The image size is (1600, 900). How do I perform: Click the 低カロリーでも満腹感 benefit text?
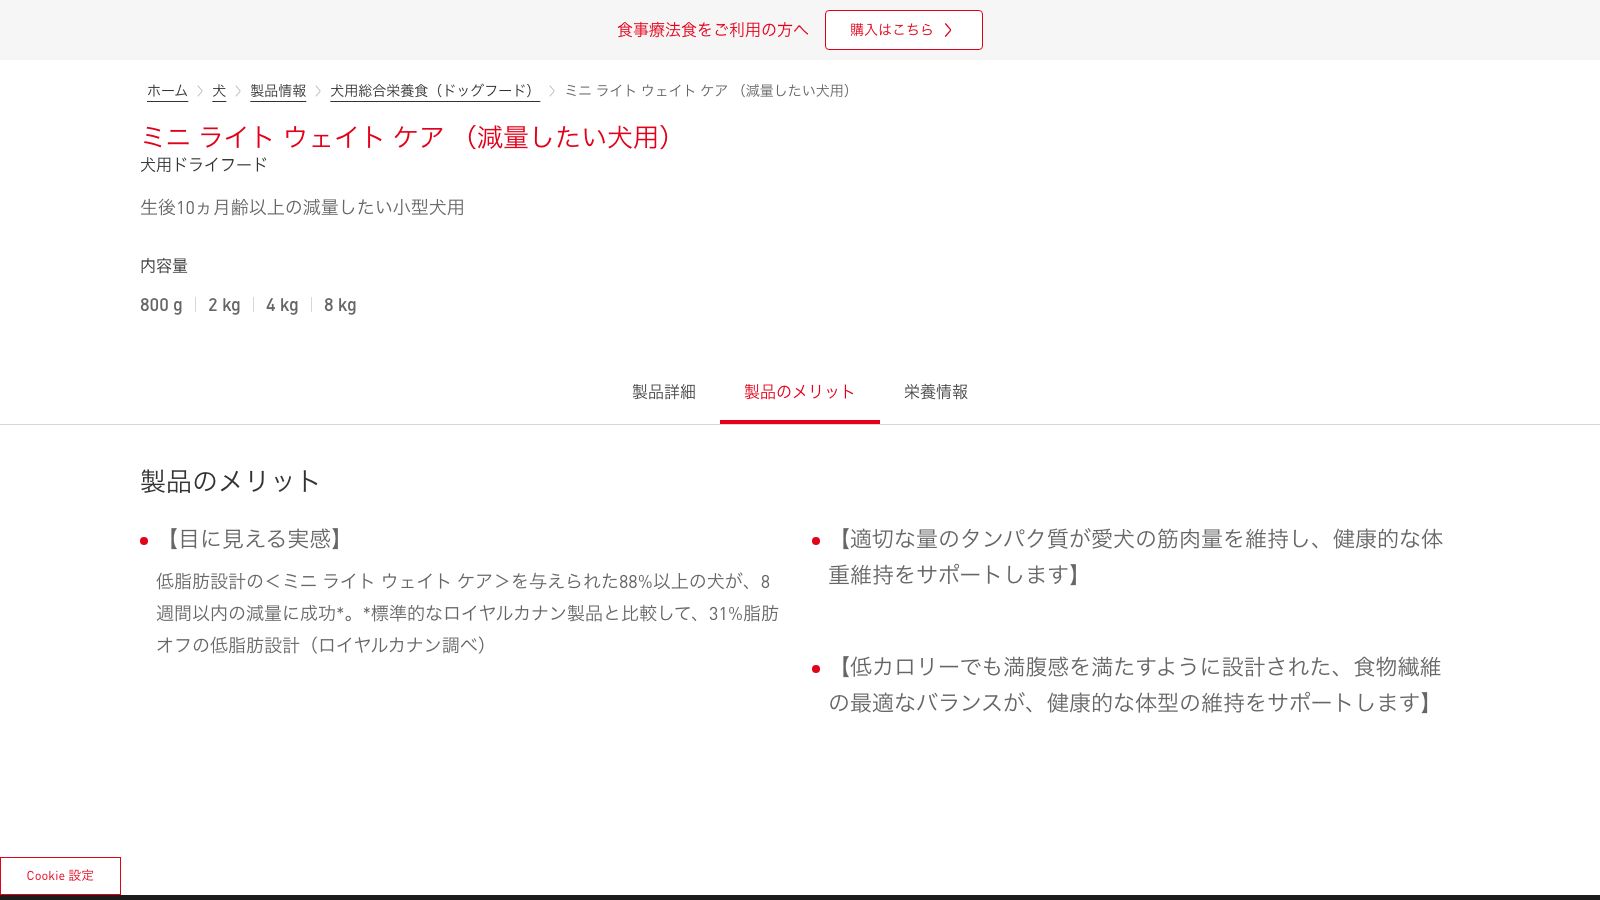click(x=1135, y=685)
